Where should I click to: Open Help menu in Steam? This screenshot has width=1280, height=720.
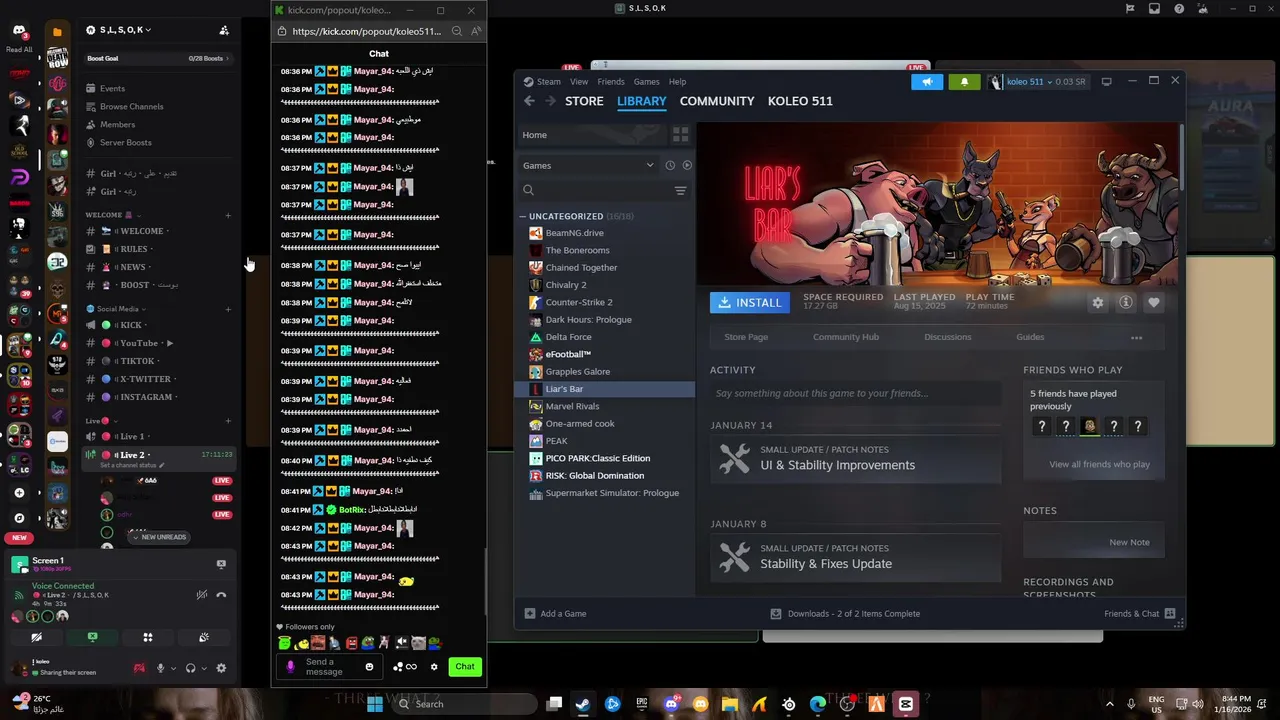[x=677, y=82]
